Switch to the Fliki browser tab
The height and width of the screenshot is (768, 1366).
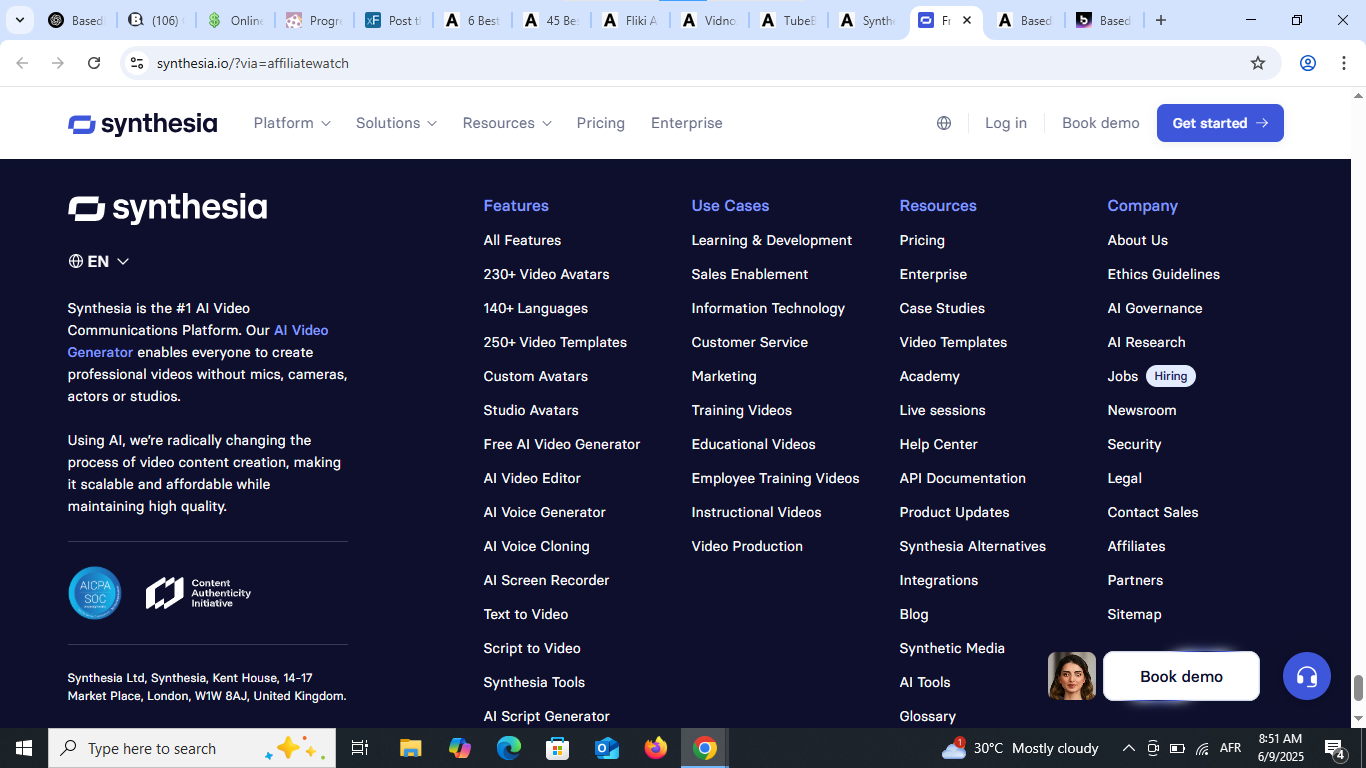[x=629, y=20]
